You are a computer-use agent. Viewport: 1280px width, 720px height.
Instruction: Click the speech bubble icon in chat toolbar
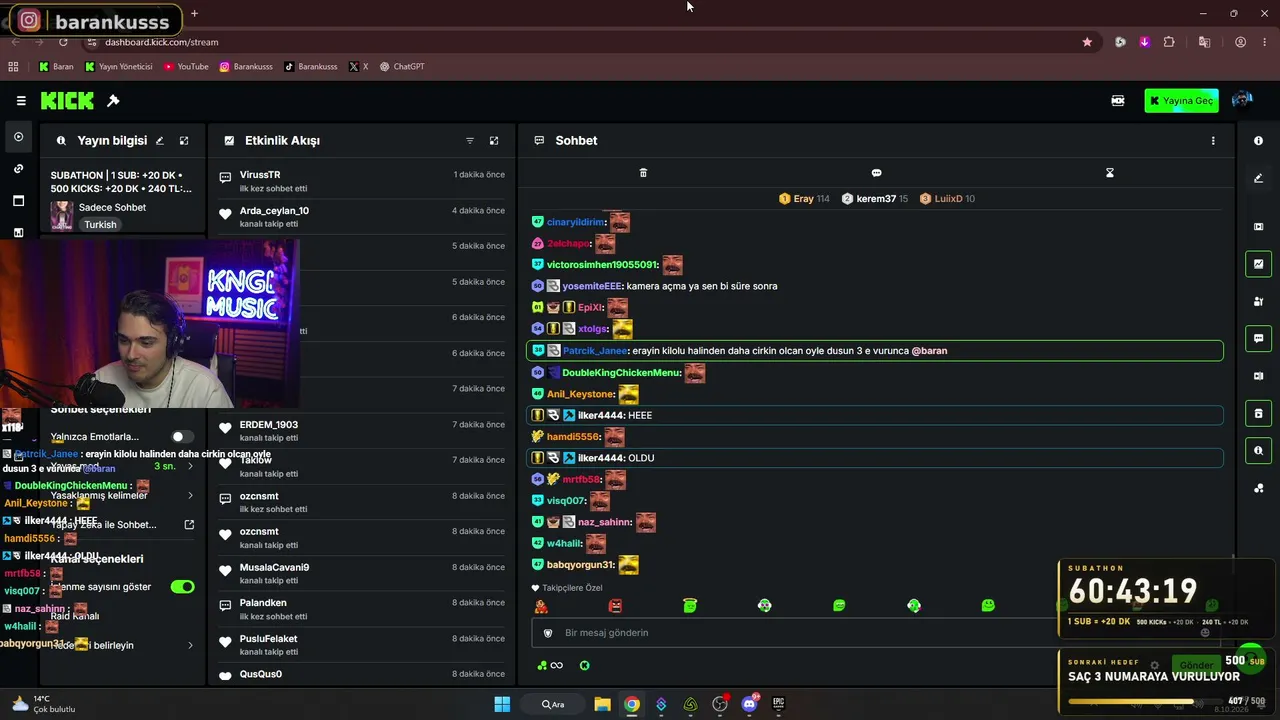click(876, 173)
